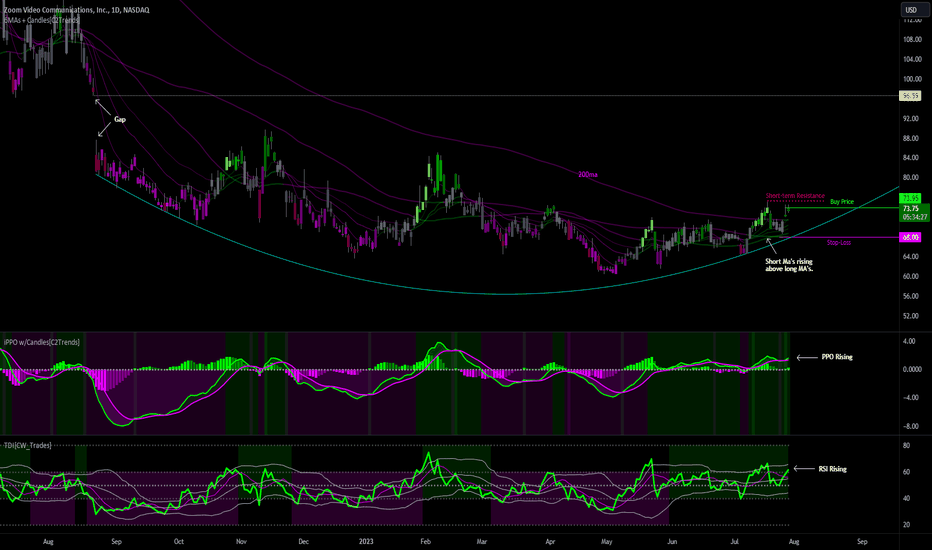Select the RSI Rising annotation
932x550 pixels.
click(x=832, y=469)
